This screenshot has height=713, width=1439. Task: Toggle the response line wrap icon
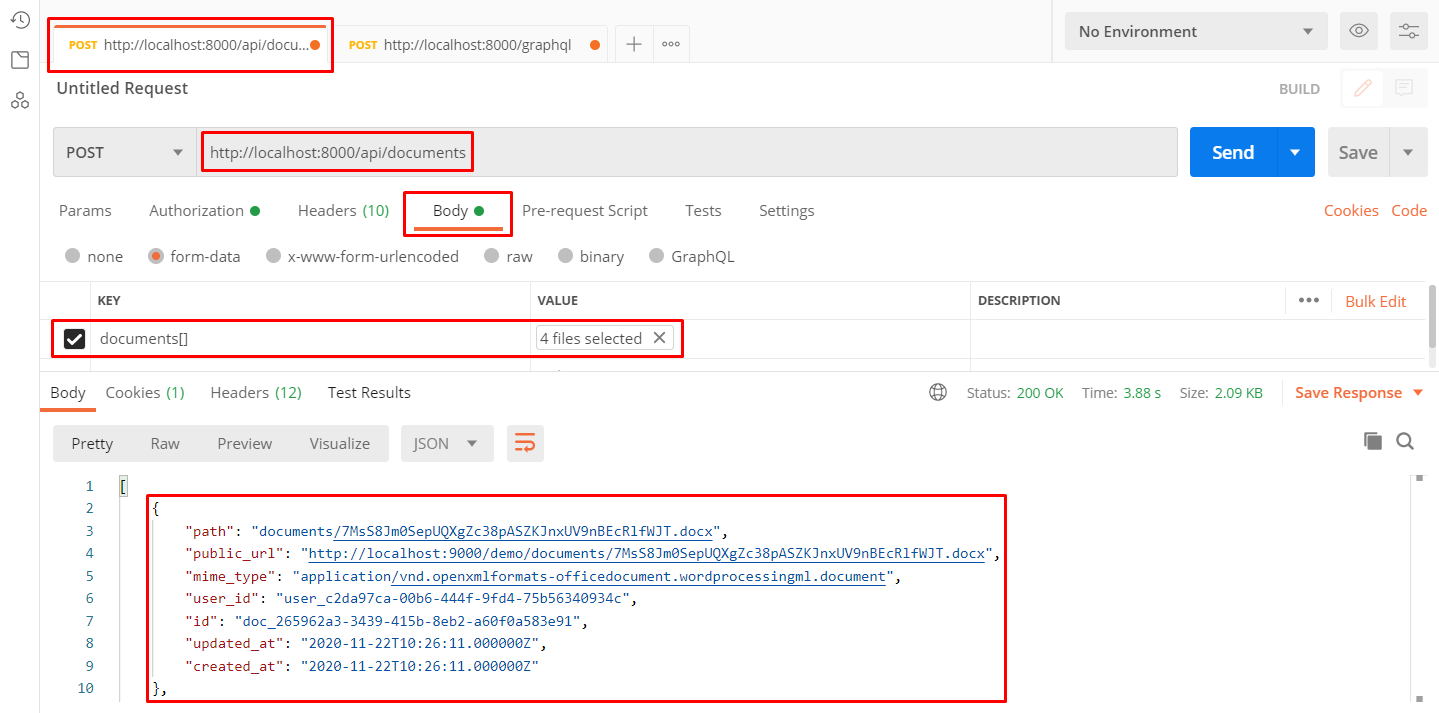pos(525,443)
